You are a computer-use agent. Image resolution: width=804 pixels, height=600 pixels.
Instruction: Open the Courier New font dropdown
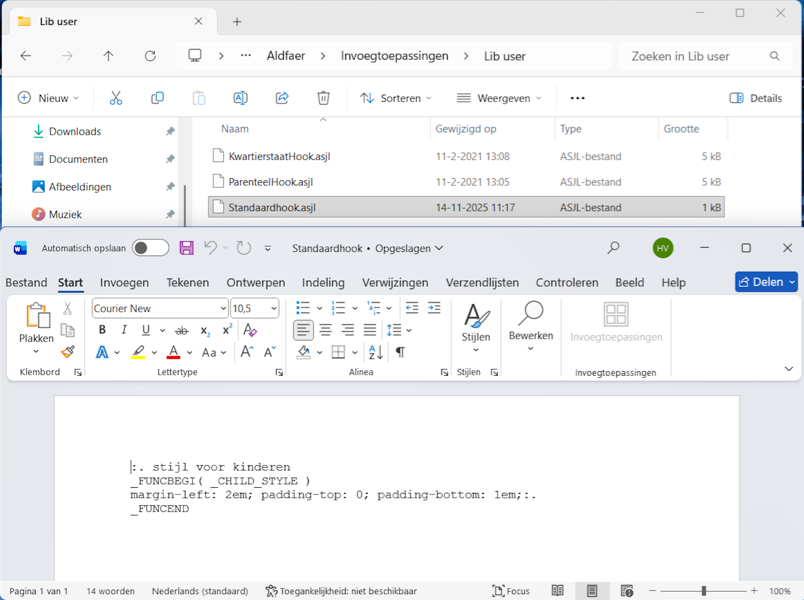[222, 308]
